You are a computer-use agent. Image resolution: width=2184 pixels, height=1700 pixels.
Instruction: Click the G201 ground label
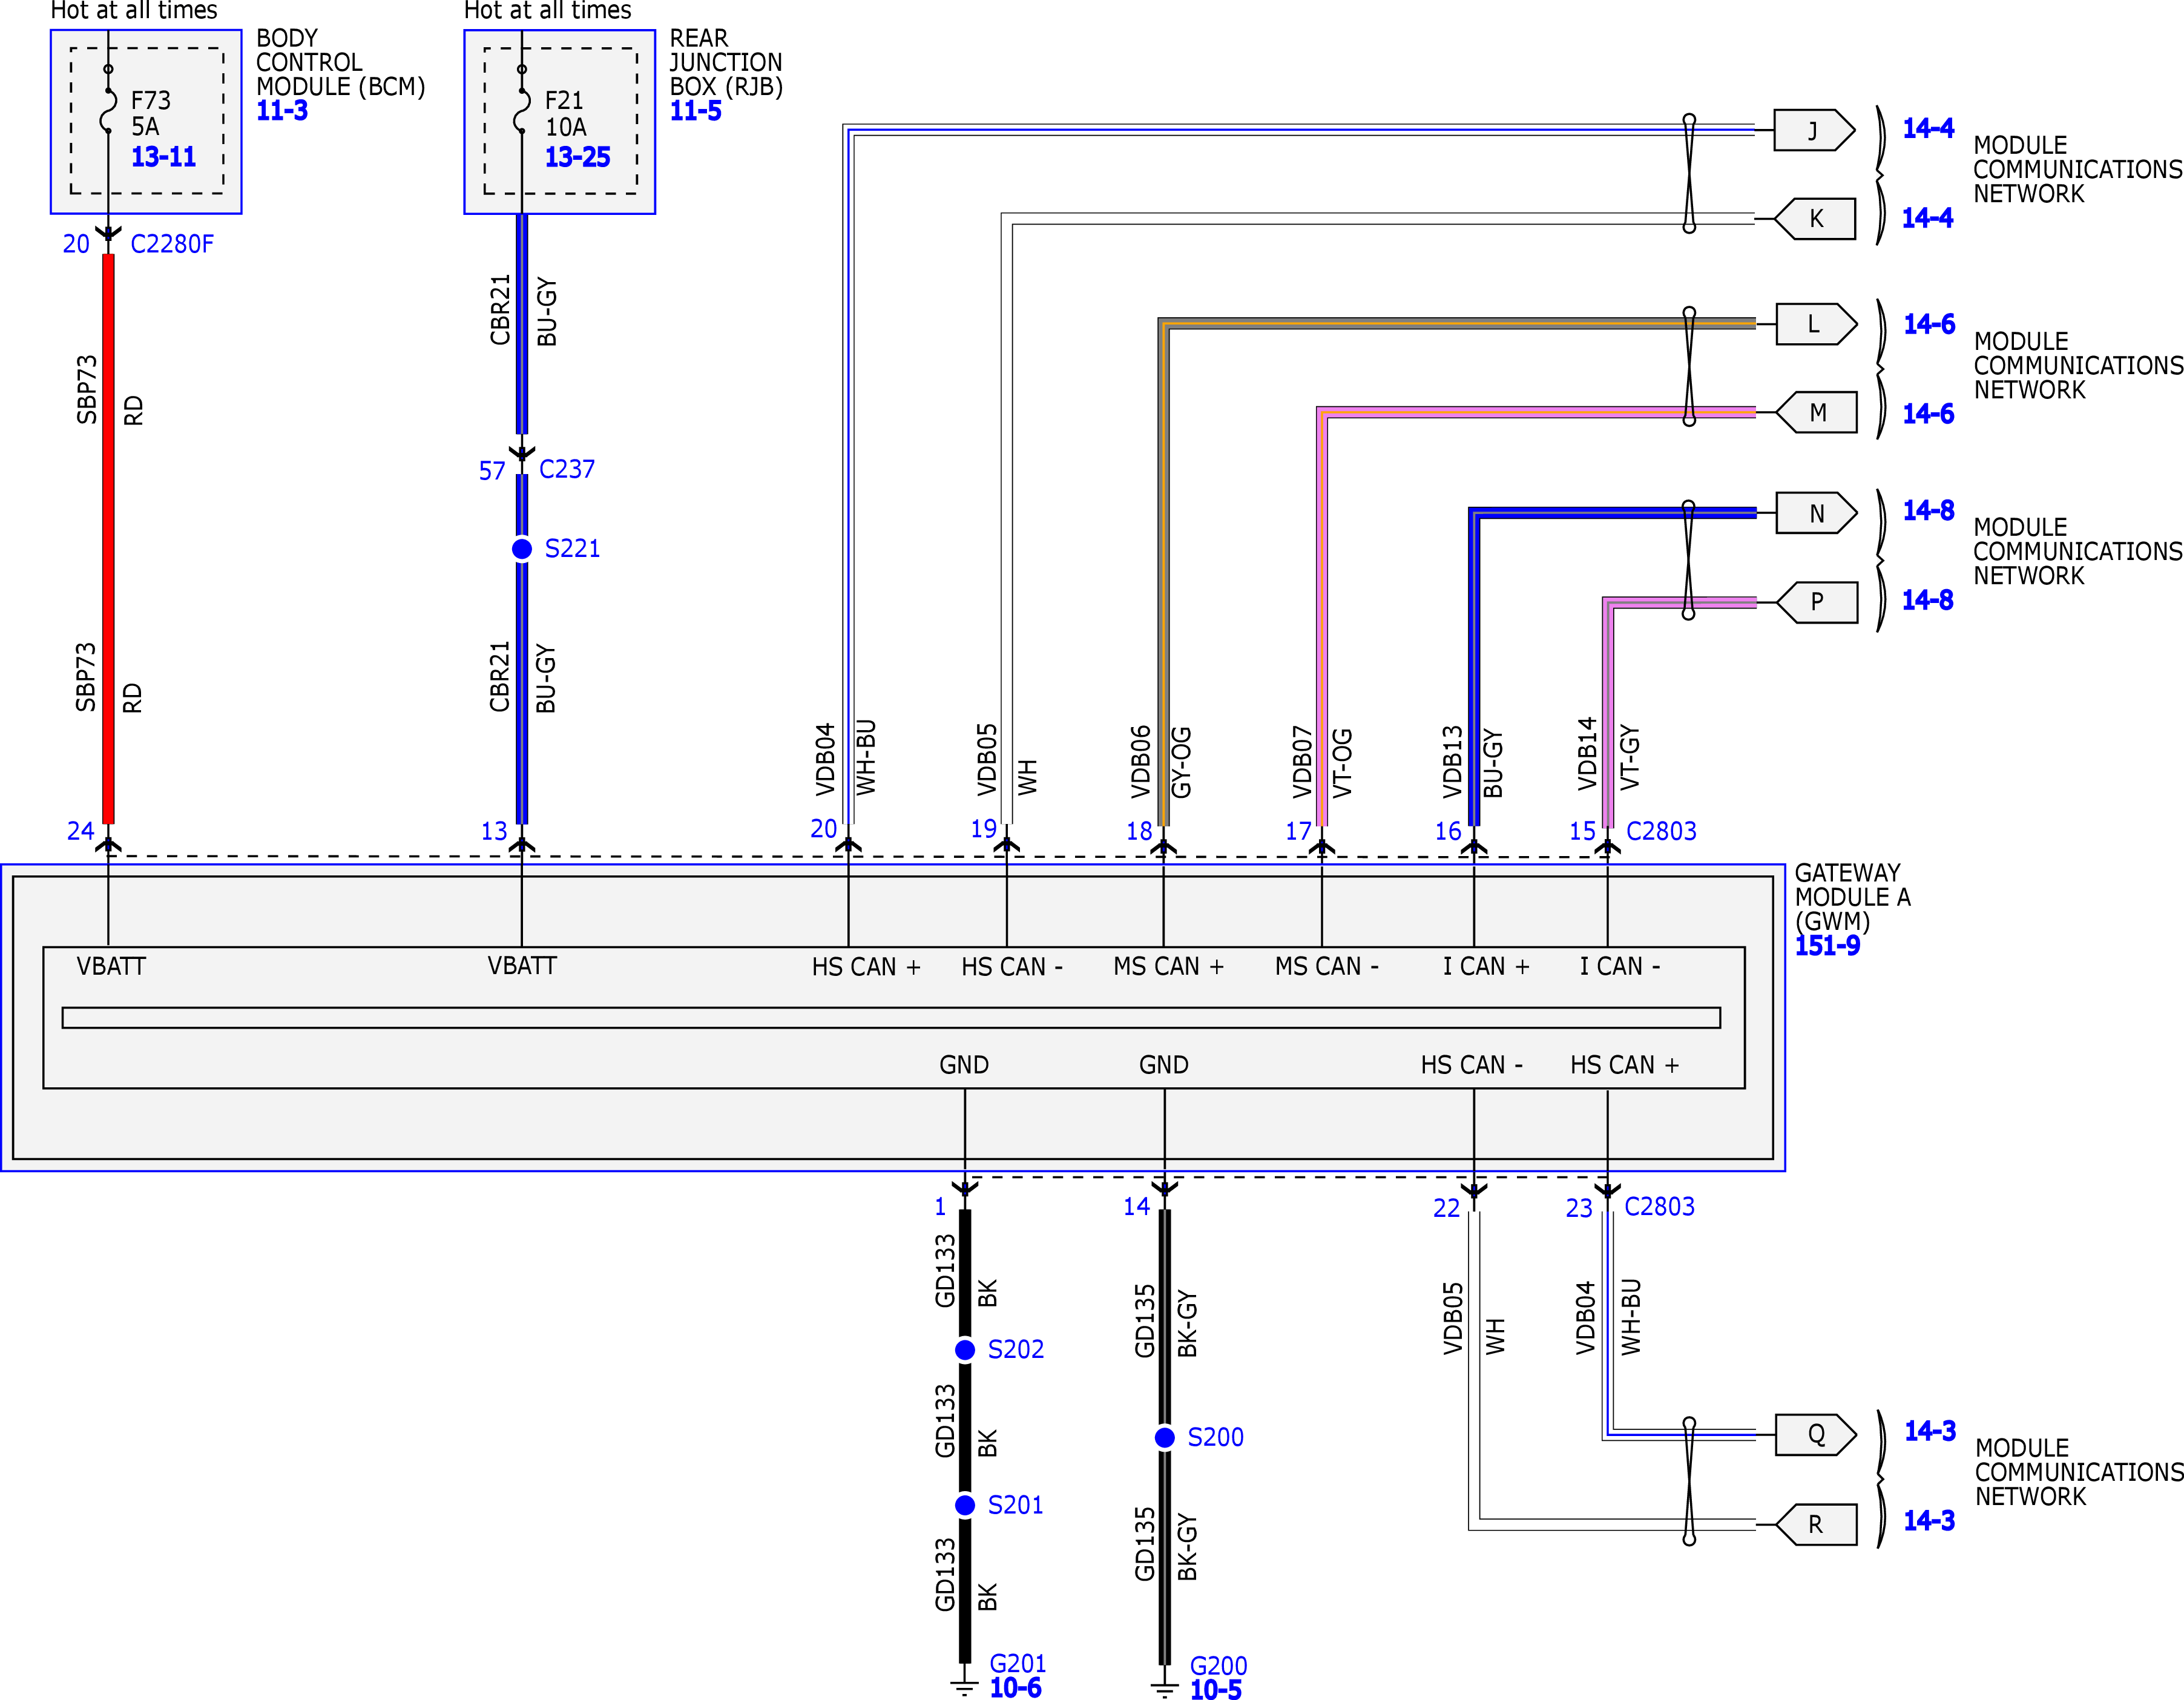click(1018, 1664)
